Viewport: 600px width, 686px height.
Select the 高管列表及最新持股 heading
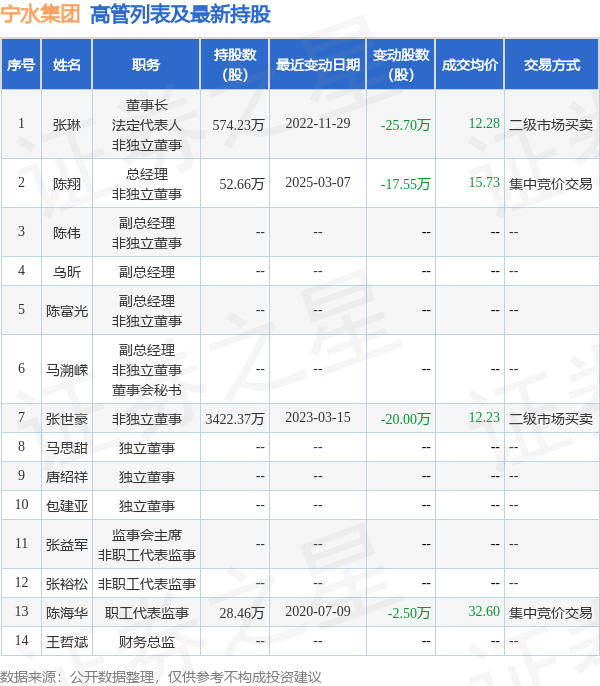pyautogui.click(x=180, y=14)
